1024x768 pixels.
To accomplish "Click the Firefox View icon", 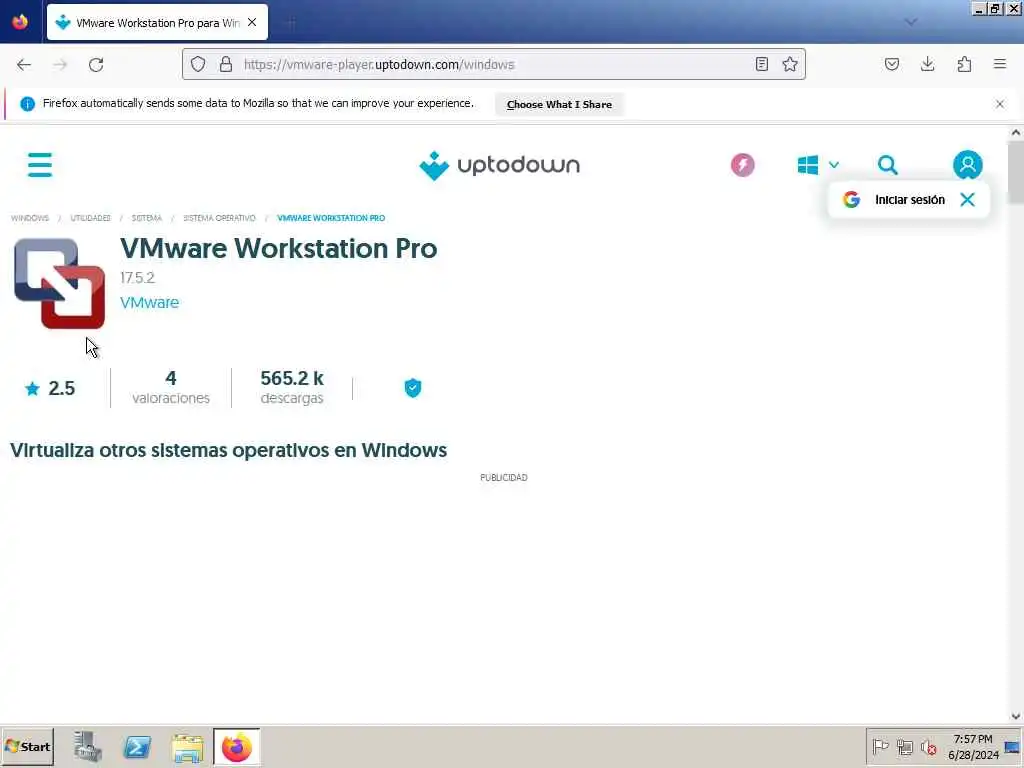I will 20,22.
